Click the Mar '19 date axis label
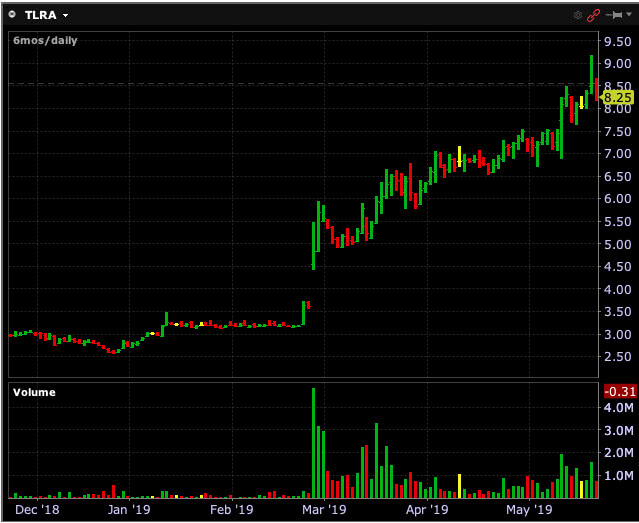The image size is (639, 523). (x=324, y=510)
